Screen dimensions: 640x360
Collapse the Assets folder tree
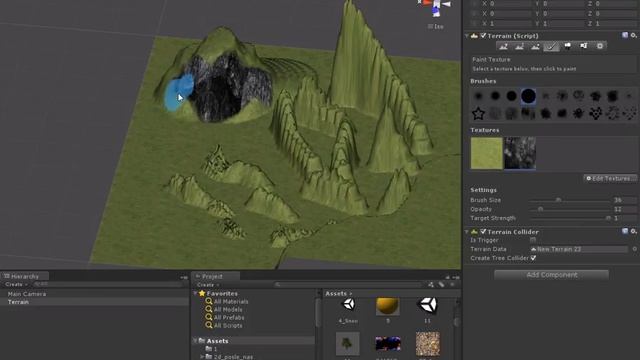[195, 341]
